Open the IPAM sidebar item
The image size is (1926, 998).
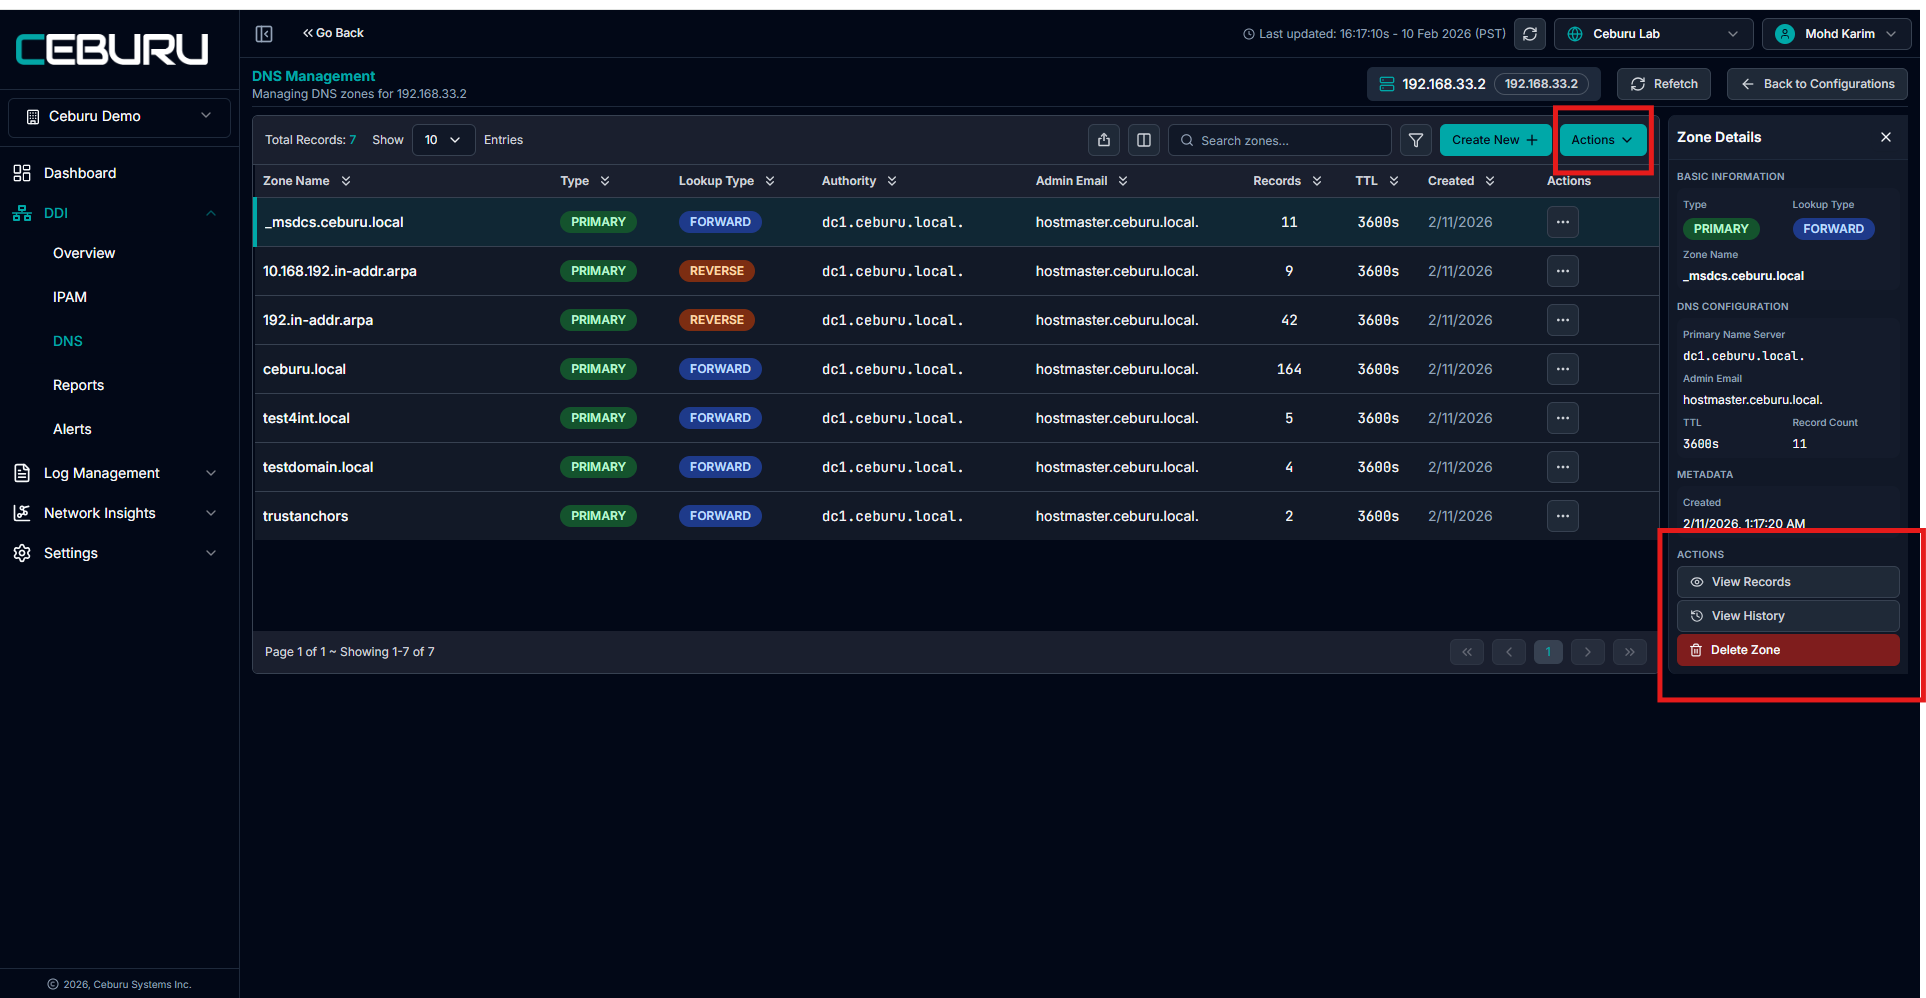[70, 297]
